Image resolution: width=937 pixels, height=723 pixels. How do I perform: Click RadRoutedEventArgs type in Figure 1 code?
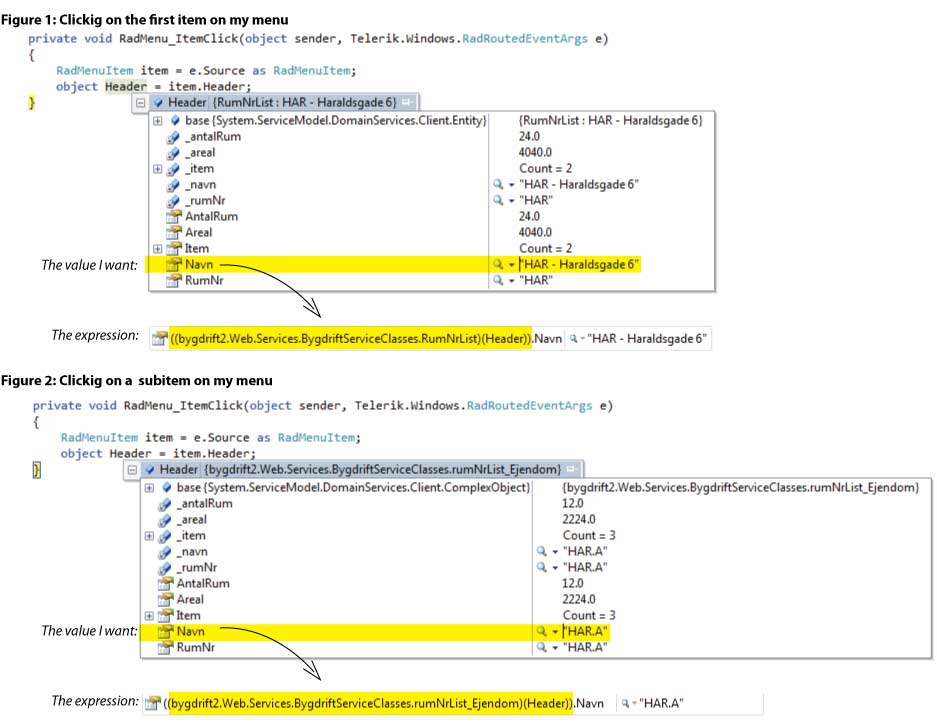(525, 39)
